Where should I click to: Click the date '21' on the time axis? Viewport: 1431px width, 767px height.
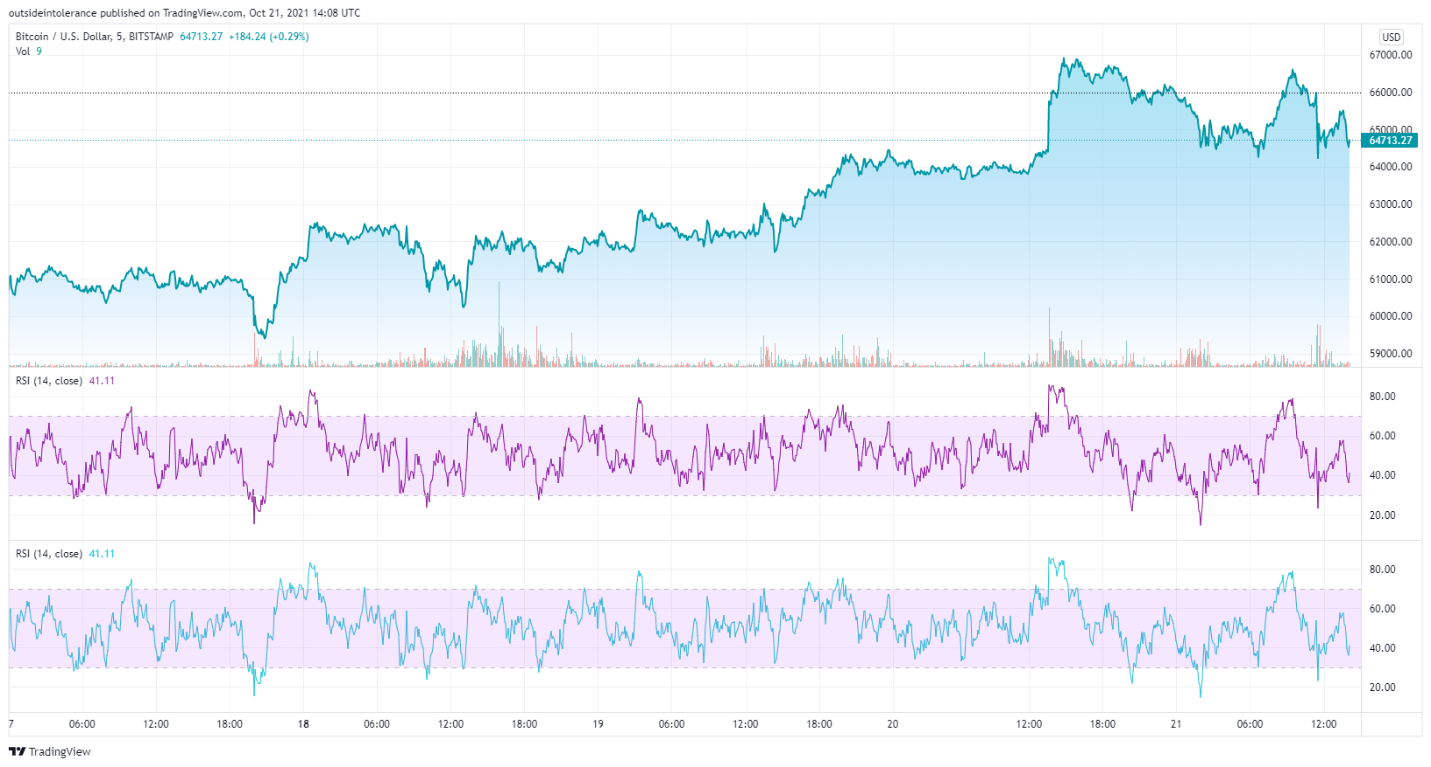pos(1177,724)
